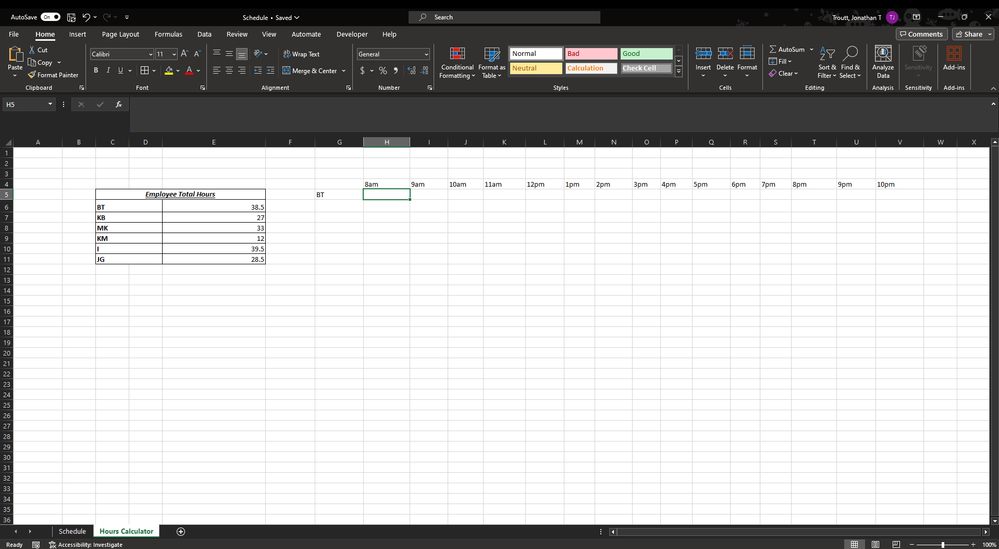Open Find & Select magnifier
Image resolution: width=999 pixels, height=549 pixels.
850,62
